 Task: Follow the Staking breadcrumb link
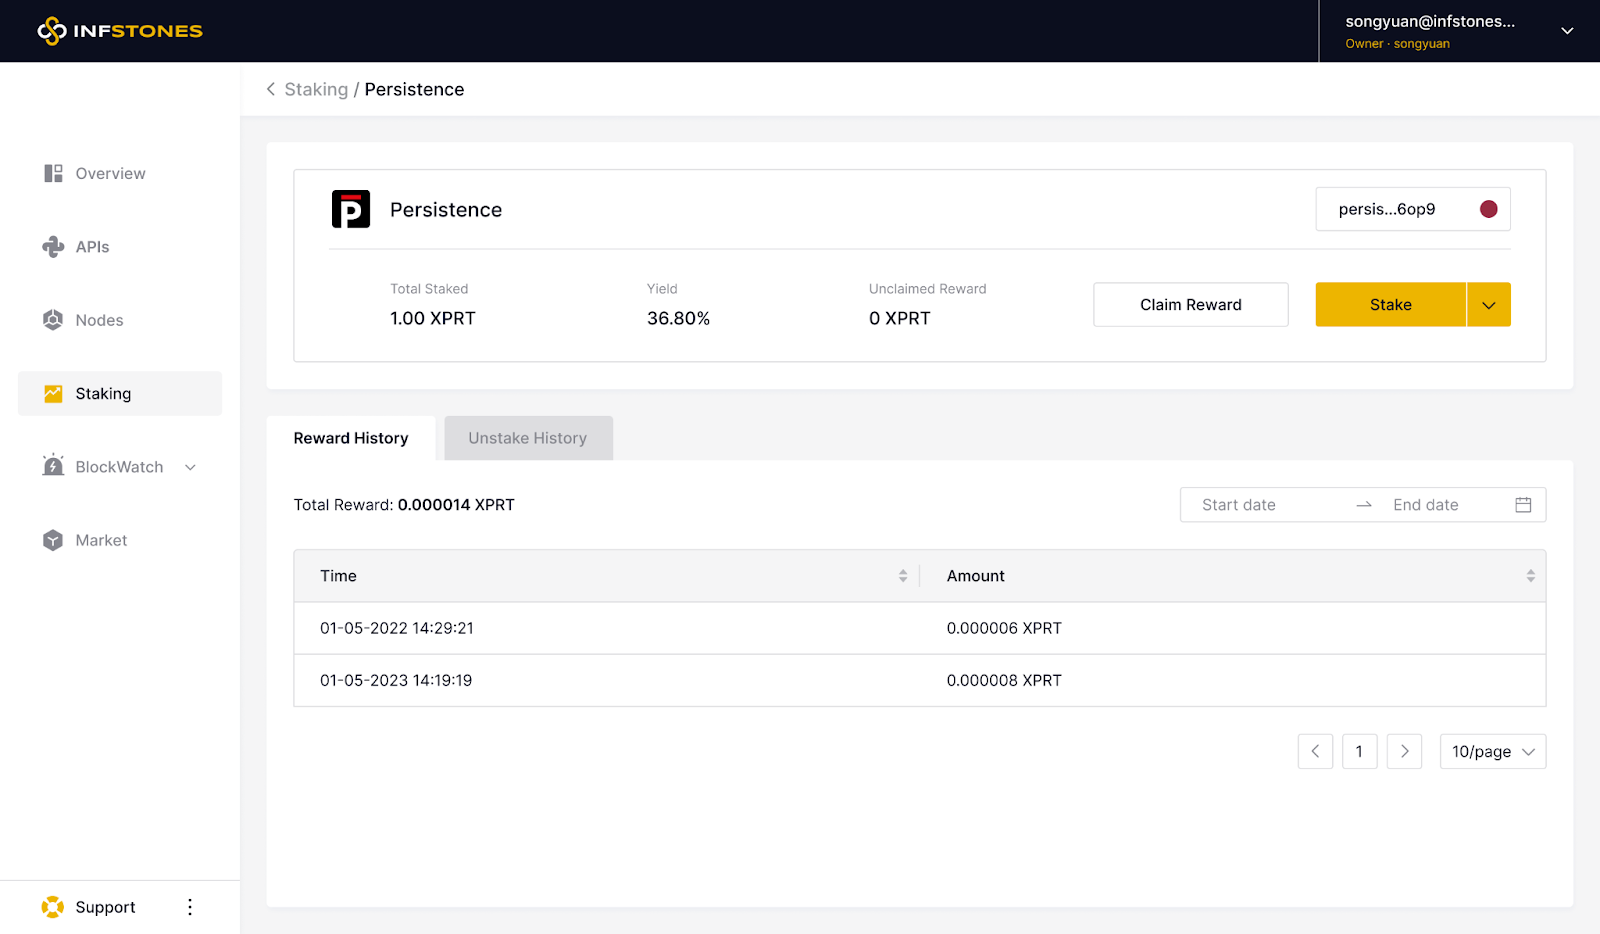click(316, 89)
